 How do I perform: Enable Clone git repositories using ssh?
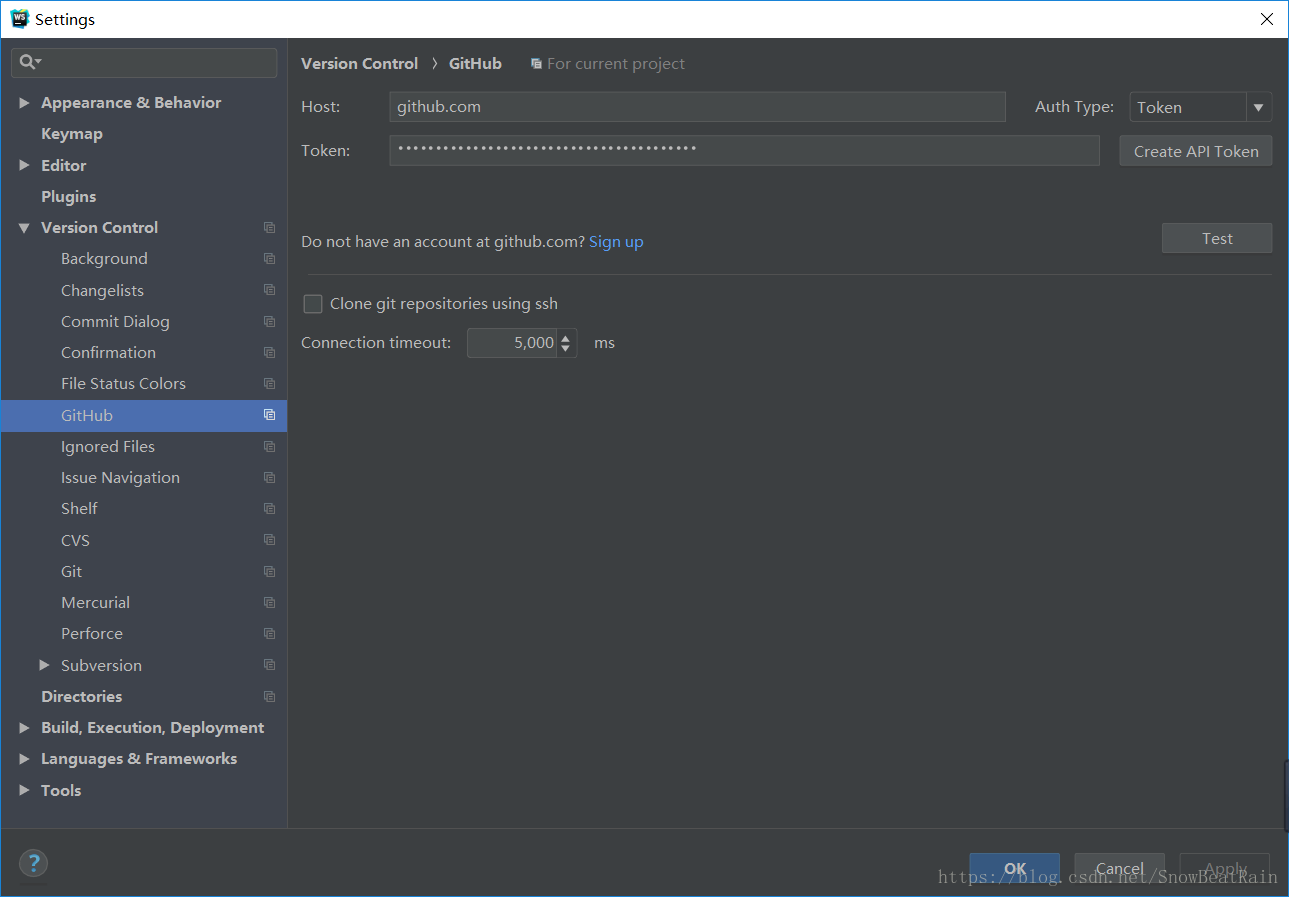313,304
